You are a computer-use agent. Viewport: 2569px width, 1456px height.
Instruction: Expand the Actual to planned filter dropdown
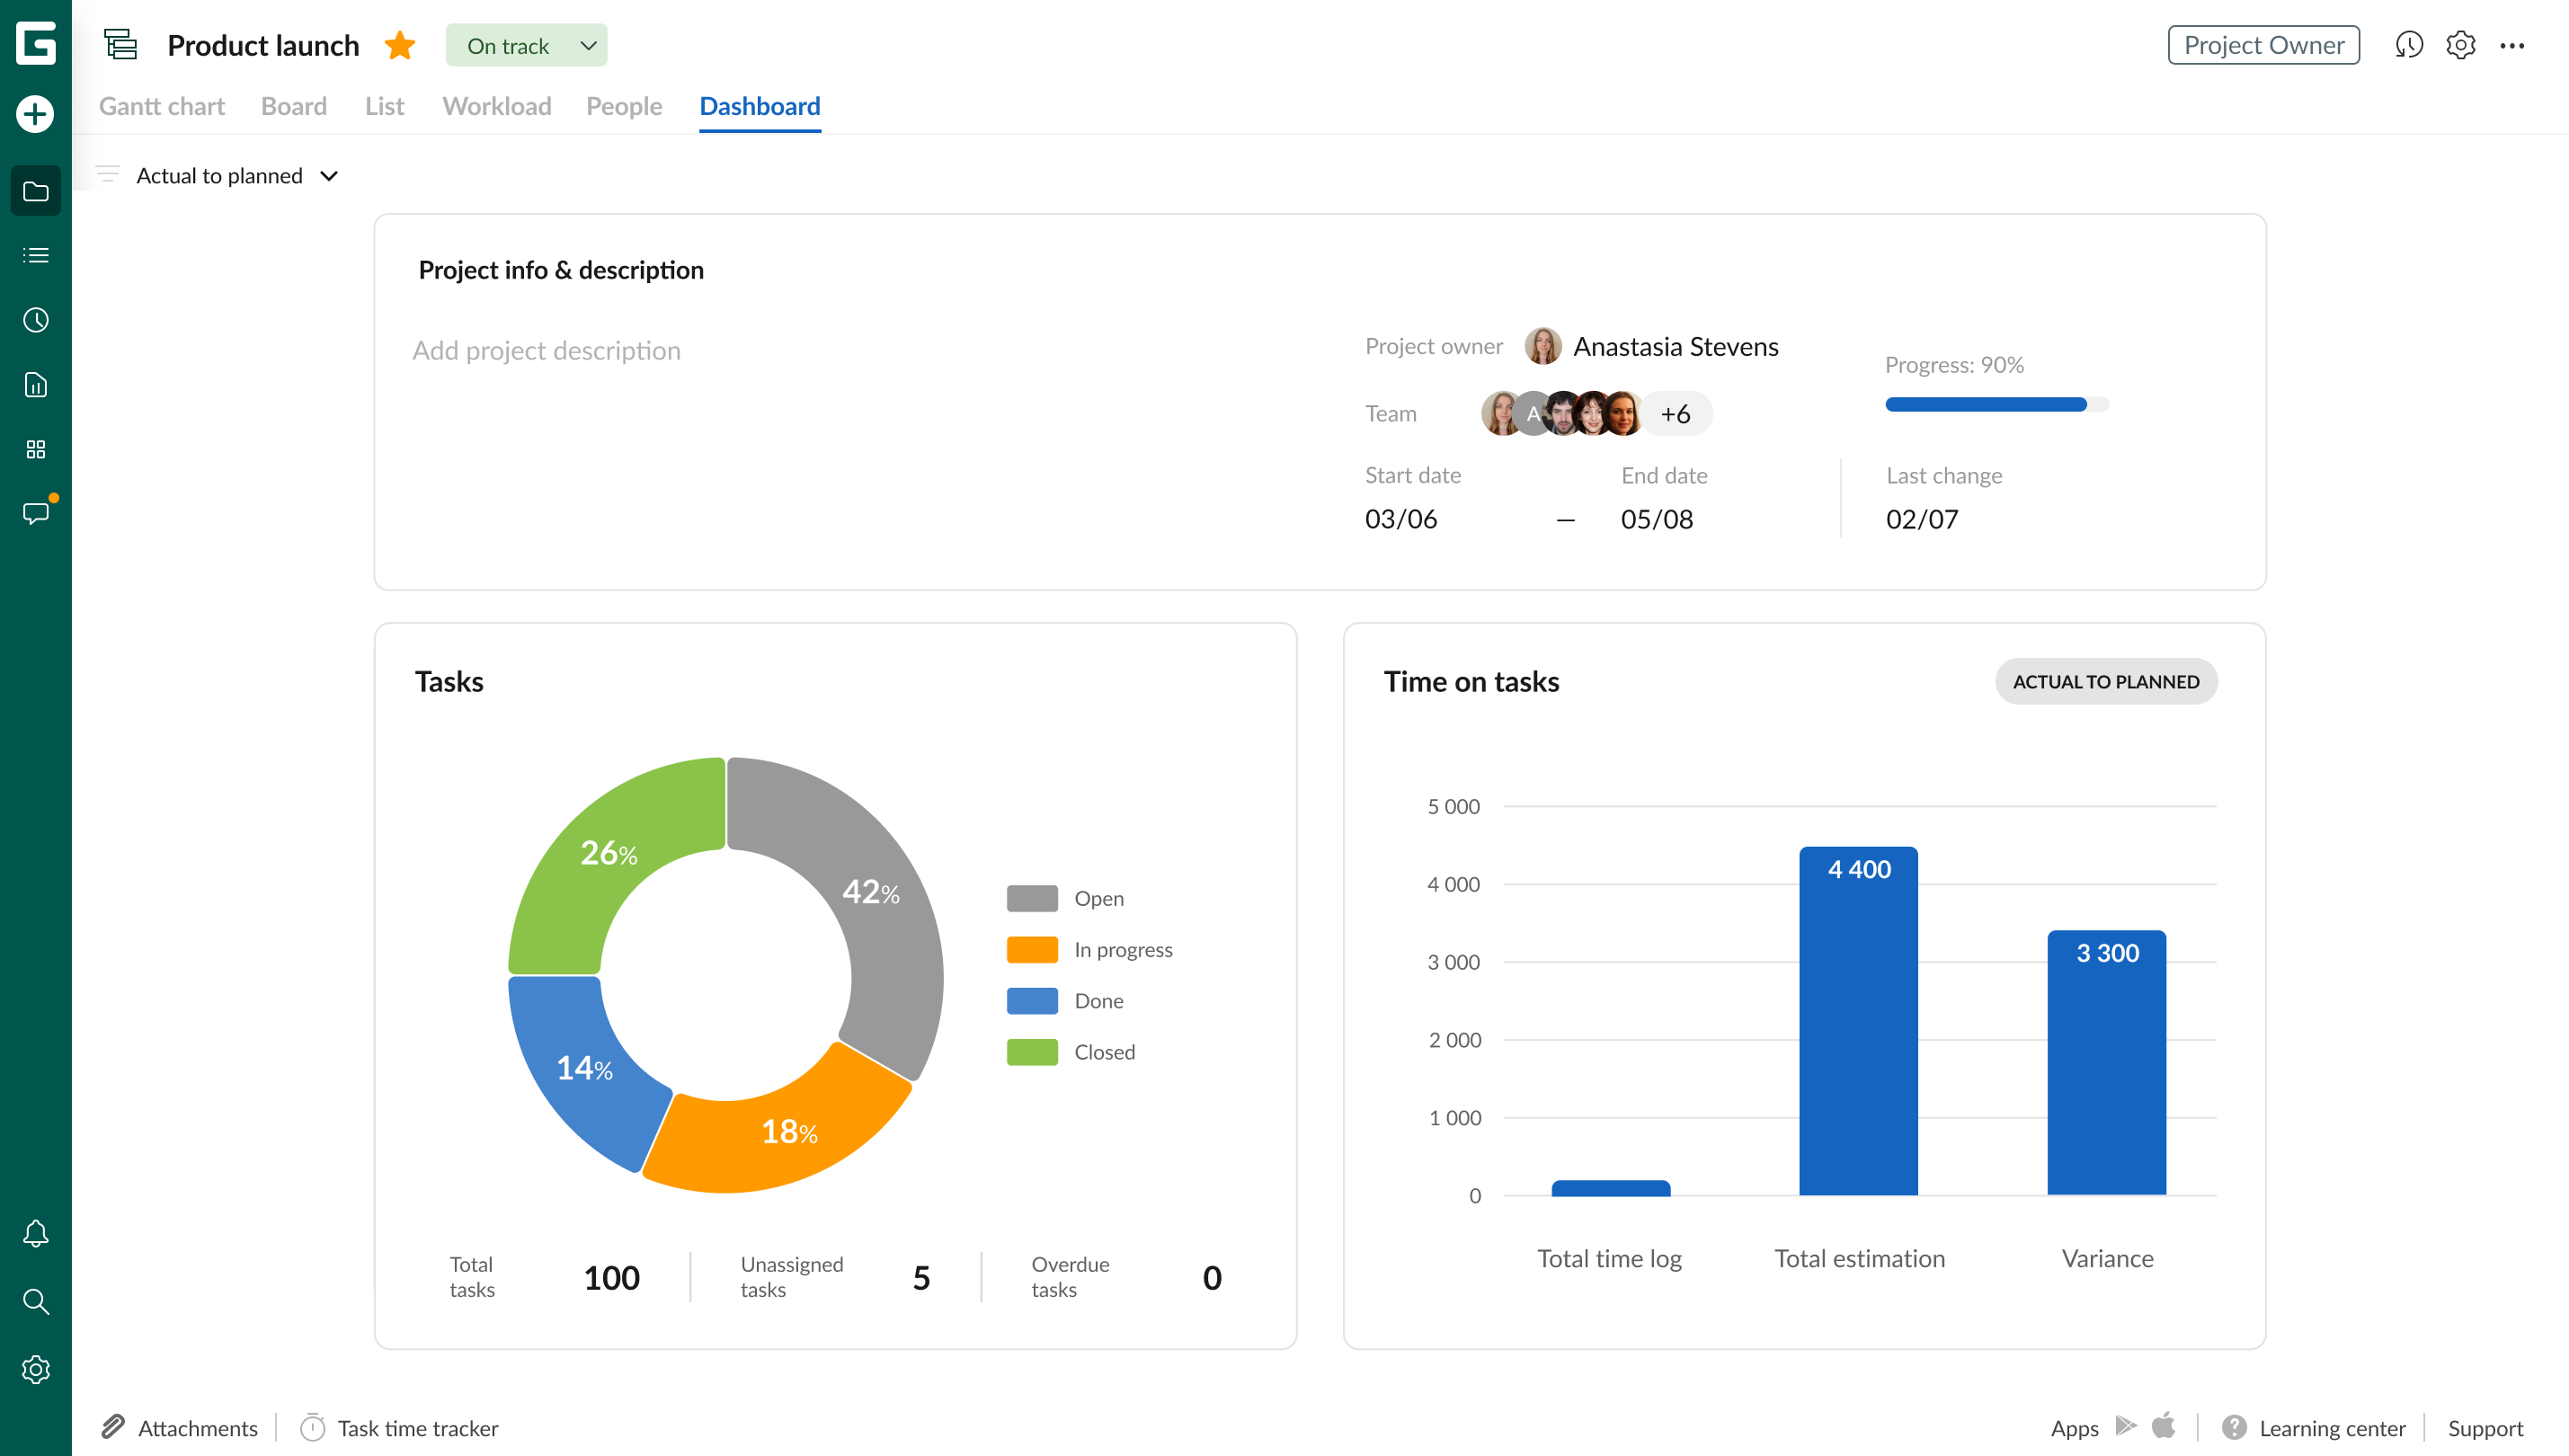tap(237, 176)
